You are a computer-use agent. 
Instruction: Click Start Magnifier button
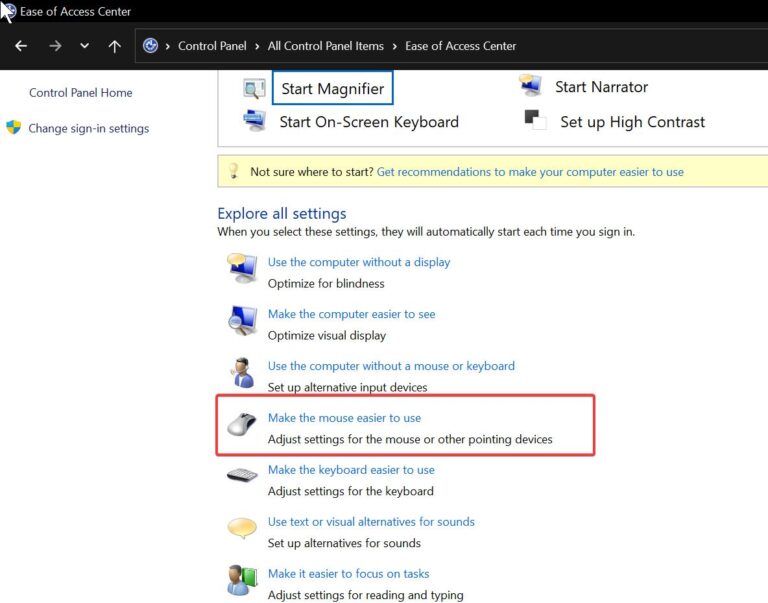[332, 88]
